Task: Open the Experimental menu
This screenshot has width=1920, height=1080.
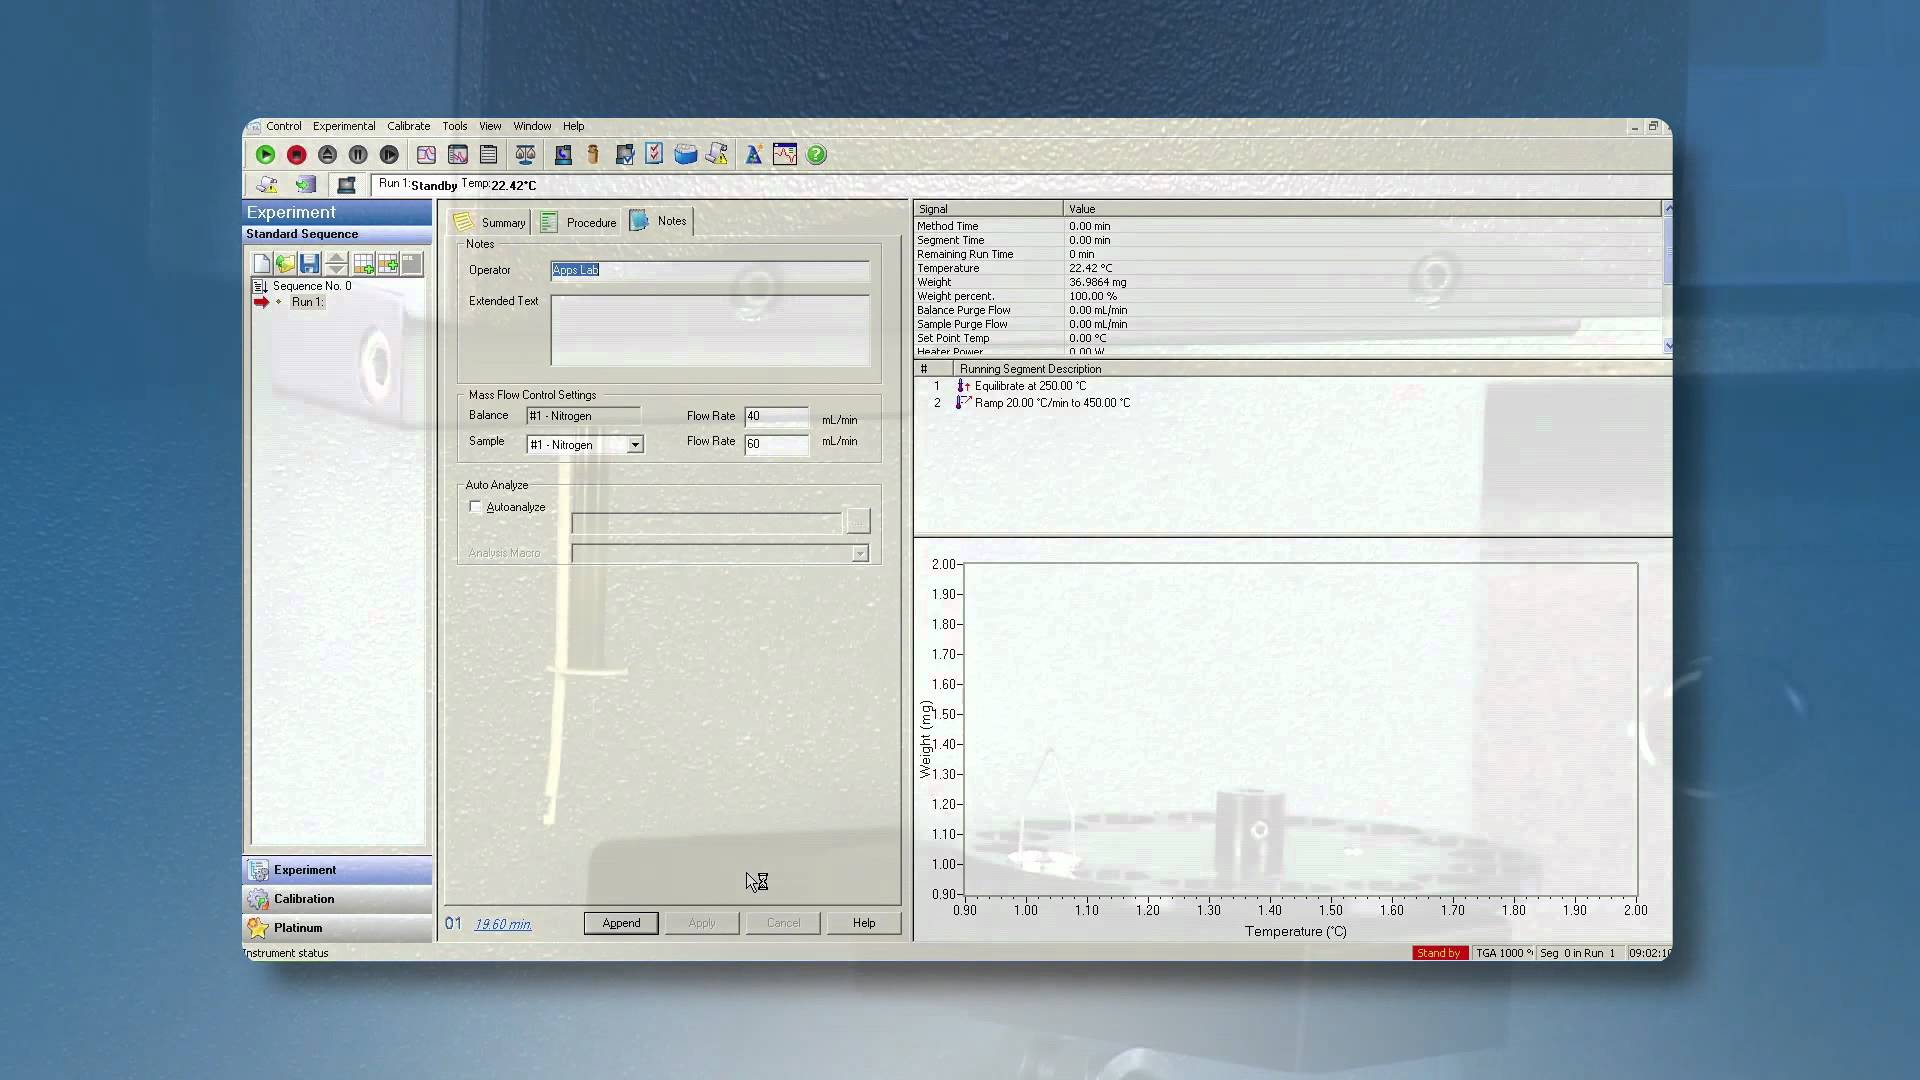Action: [344, 126]
